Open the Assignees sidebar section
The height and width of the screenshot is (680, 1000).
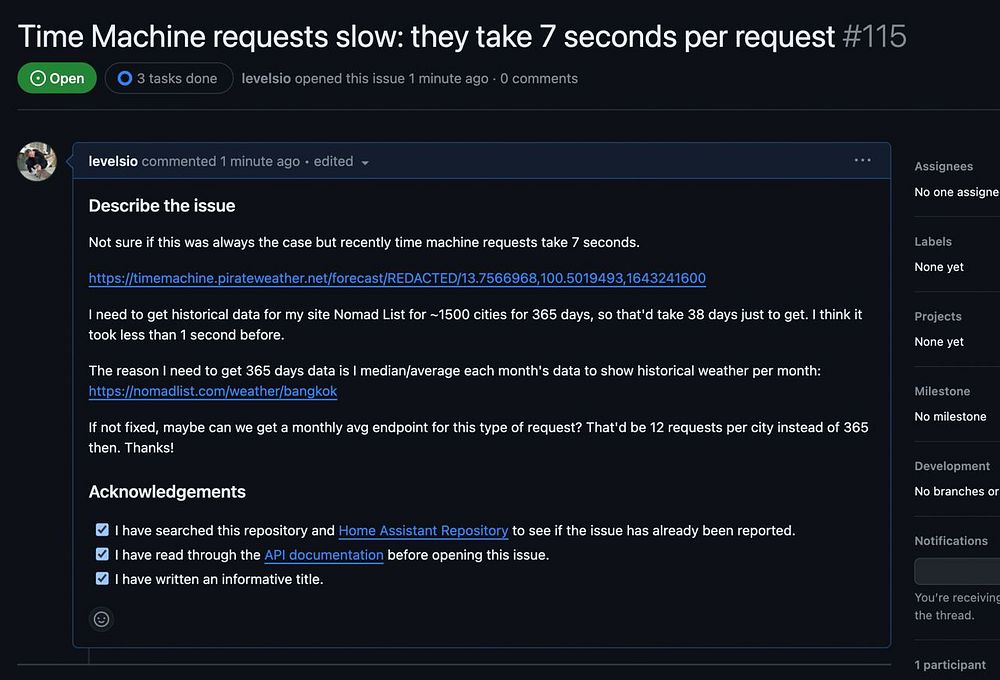tap(943, 166)
